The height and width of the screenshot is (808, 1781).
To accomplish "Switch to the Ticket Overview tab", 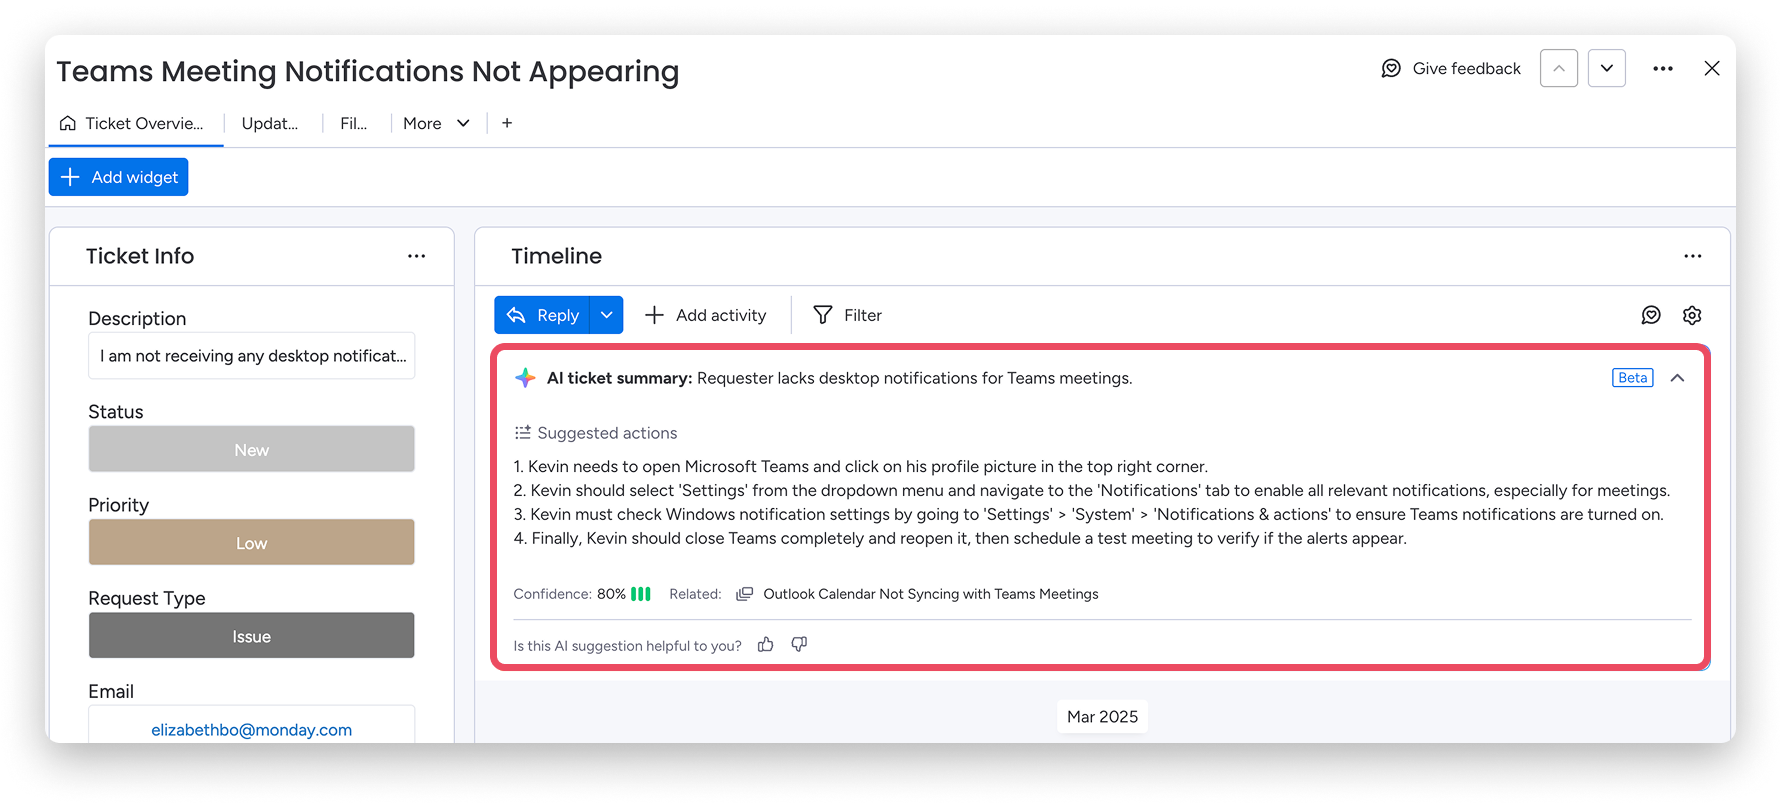I will pos(132,123).
